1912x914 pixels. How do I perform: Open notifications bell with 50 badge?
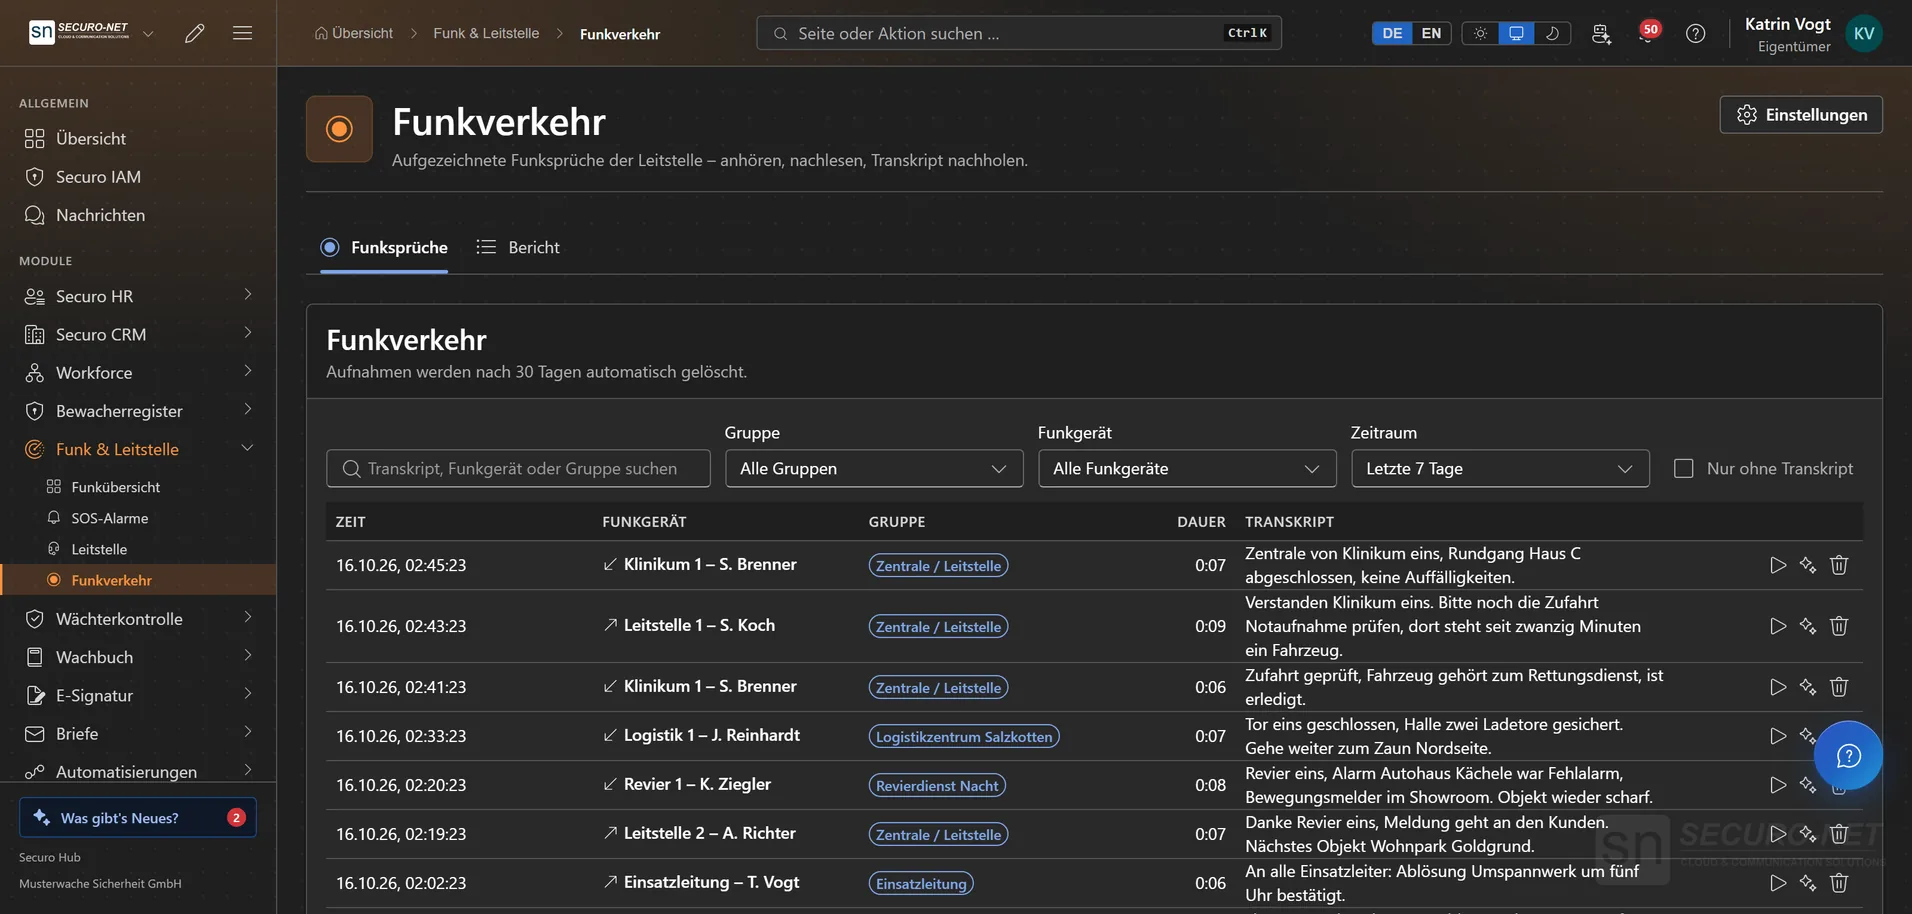[1647, 33]
